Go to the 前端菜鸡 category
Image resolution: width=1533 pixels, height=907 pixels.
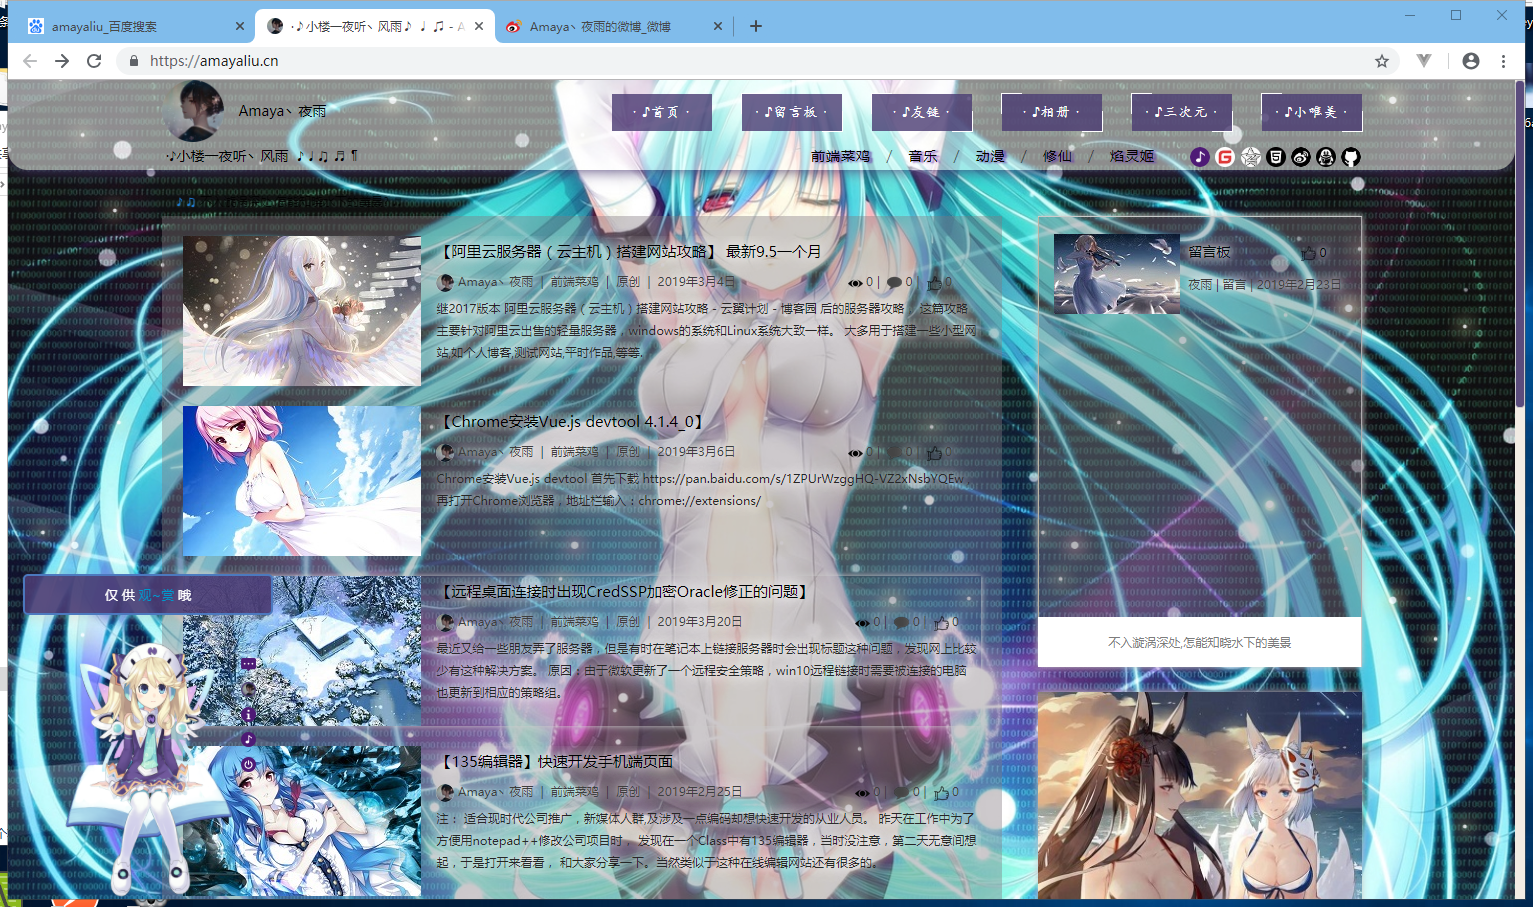840,157
